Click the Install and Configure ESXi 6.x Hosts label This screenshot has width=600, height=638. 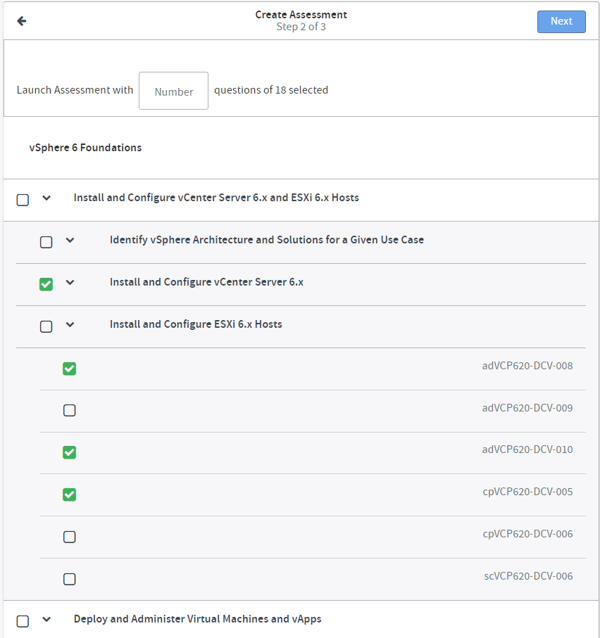196,324
